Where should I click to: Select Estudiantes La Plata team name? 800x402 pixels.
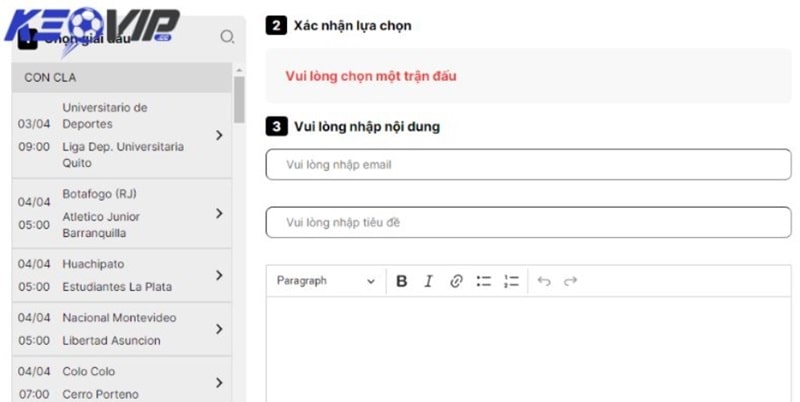click(117, 287)
